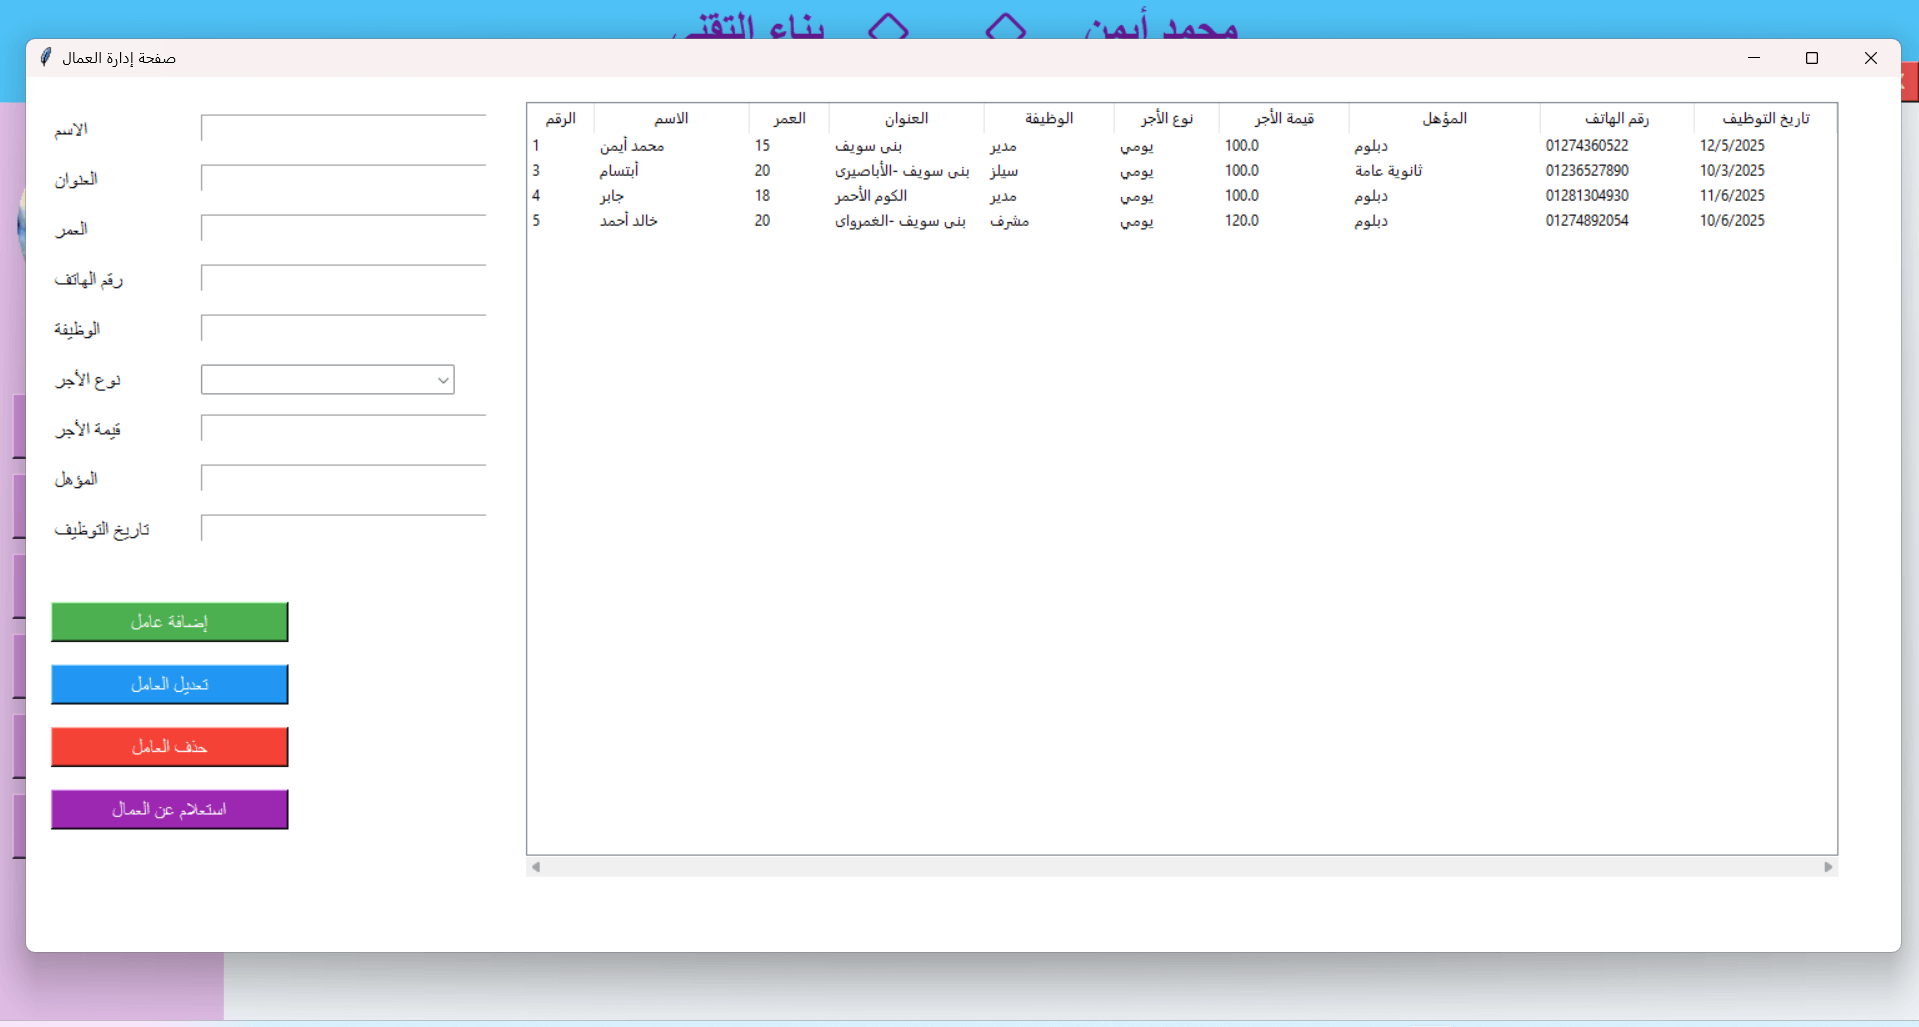
Task: Focus the تاريخ التوظيف hire date field
Action: (x=343, y=528)
